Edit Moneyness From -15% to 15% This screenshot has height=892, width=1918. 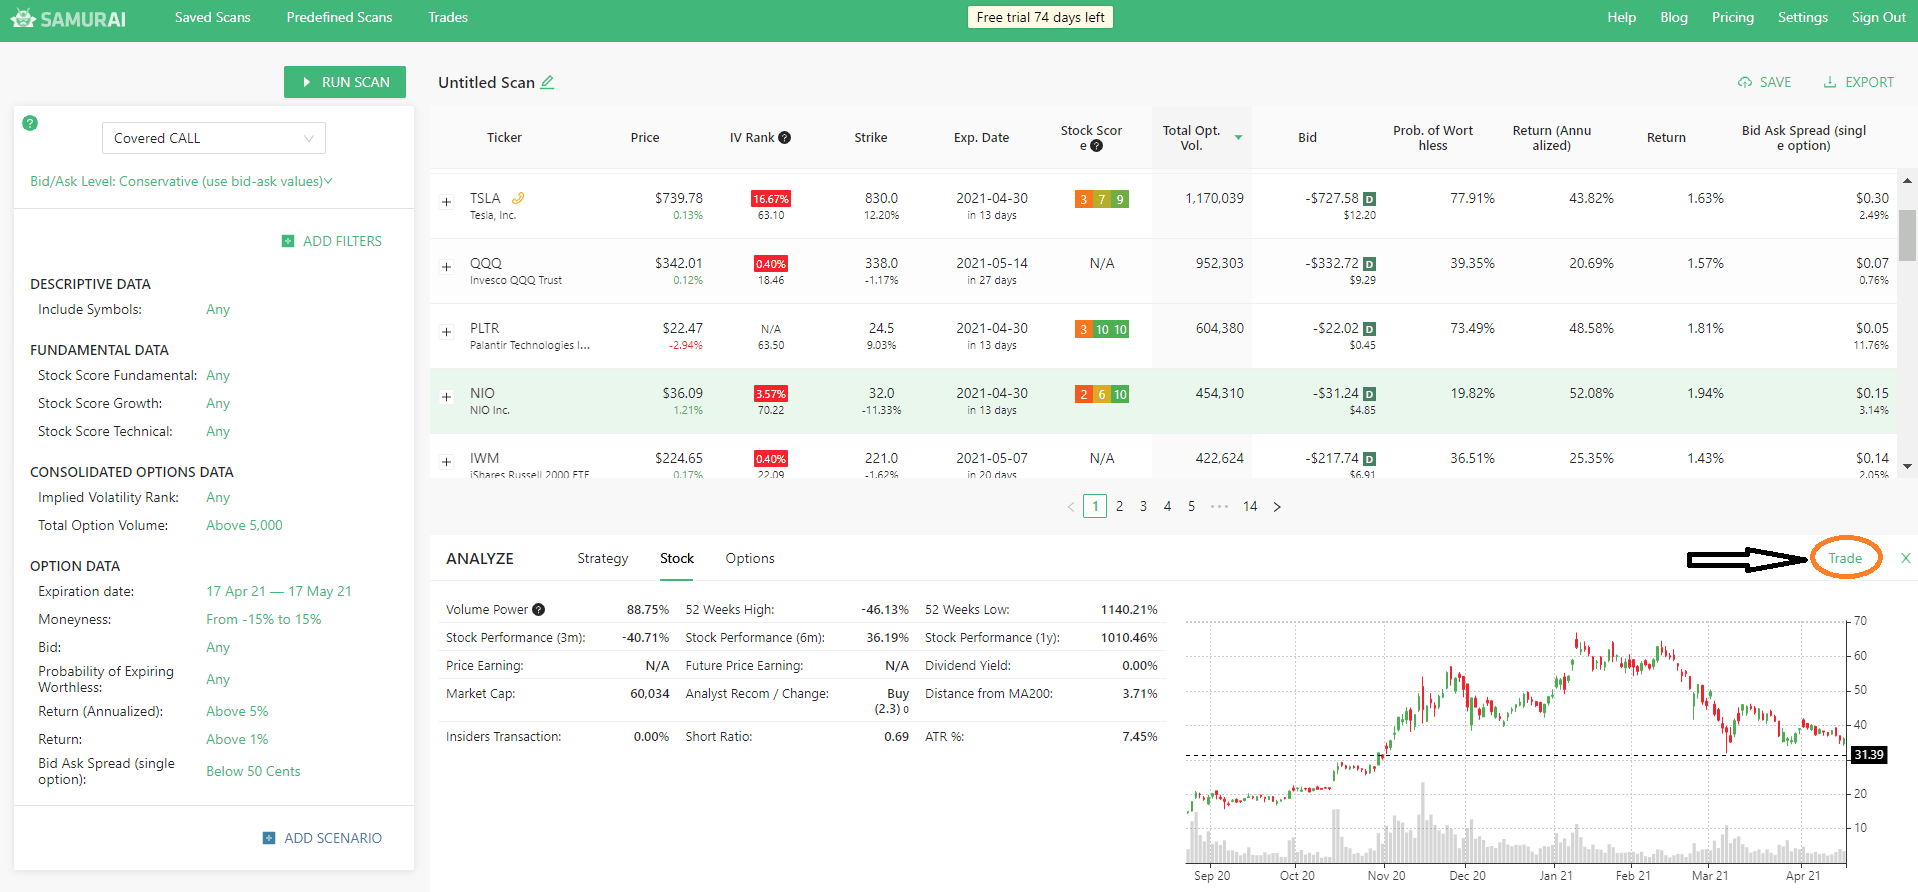(x=264, y=619)
